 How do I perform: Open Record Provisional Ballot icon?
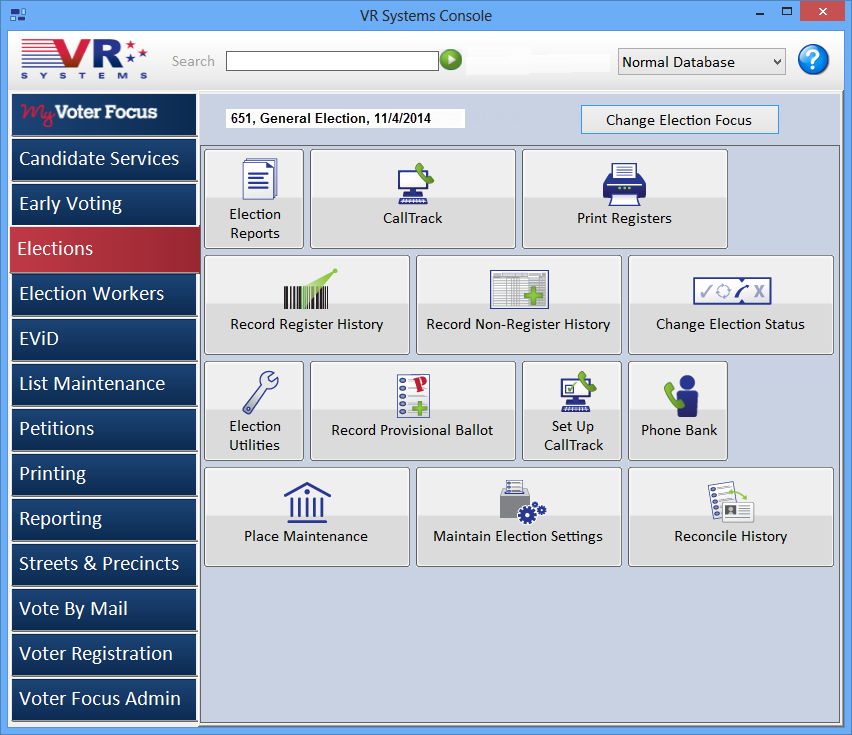click(x=413, y=395)
